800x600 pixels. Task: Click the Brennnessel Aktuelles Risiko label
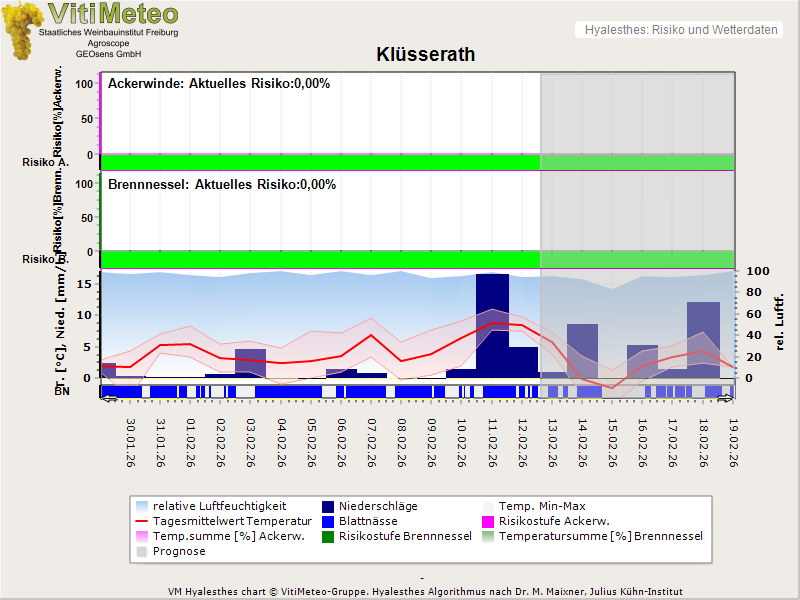[221, 185]
